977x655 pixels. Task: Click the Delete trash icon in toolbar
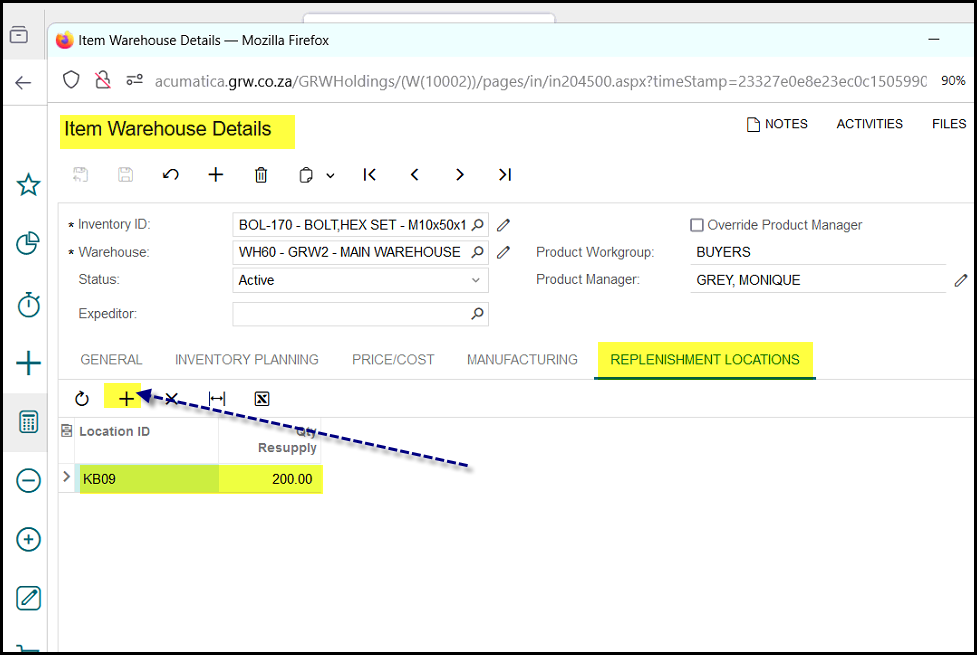261,175
